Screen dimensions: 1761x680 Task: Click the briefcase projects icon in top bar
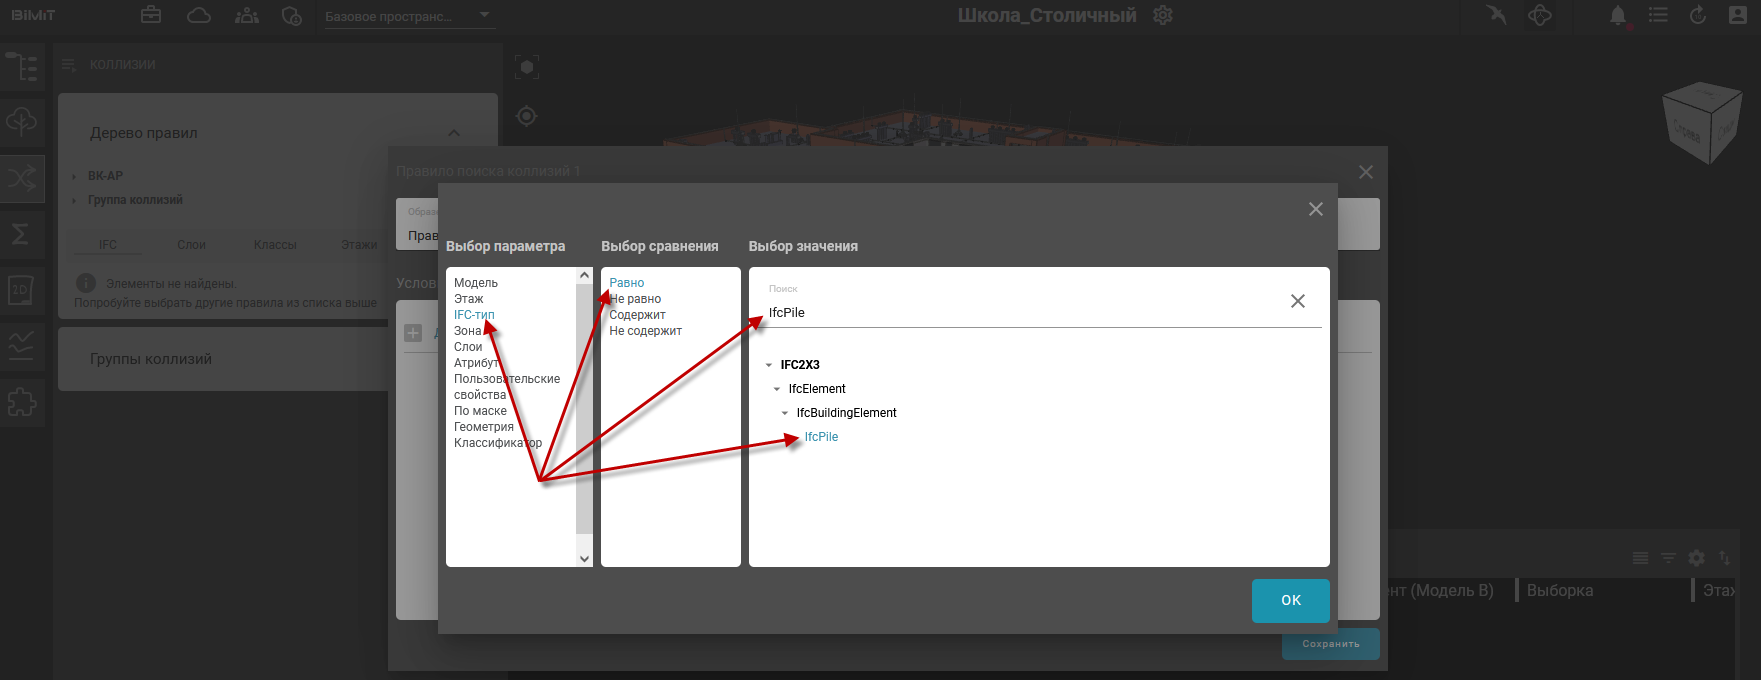[151, 15]
